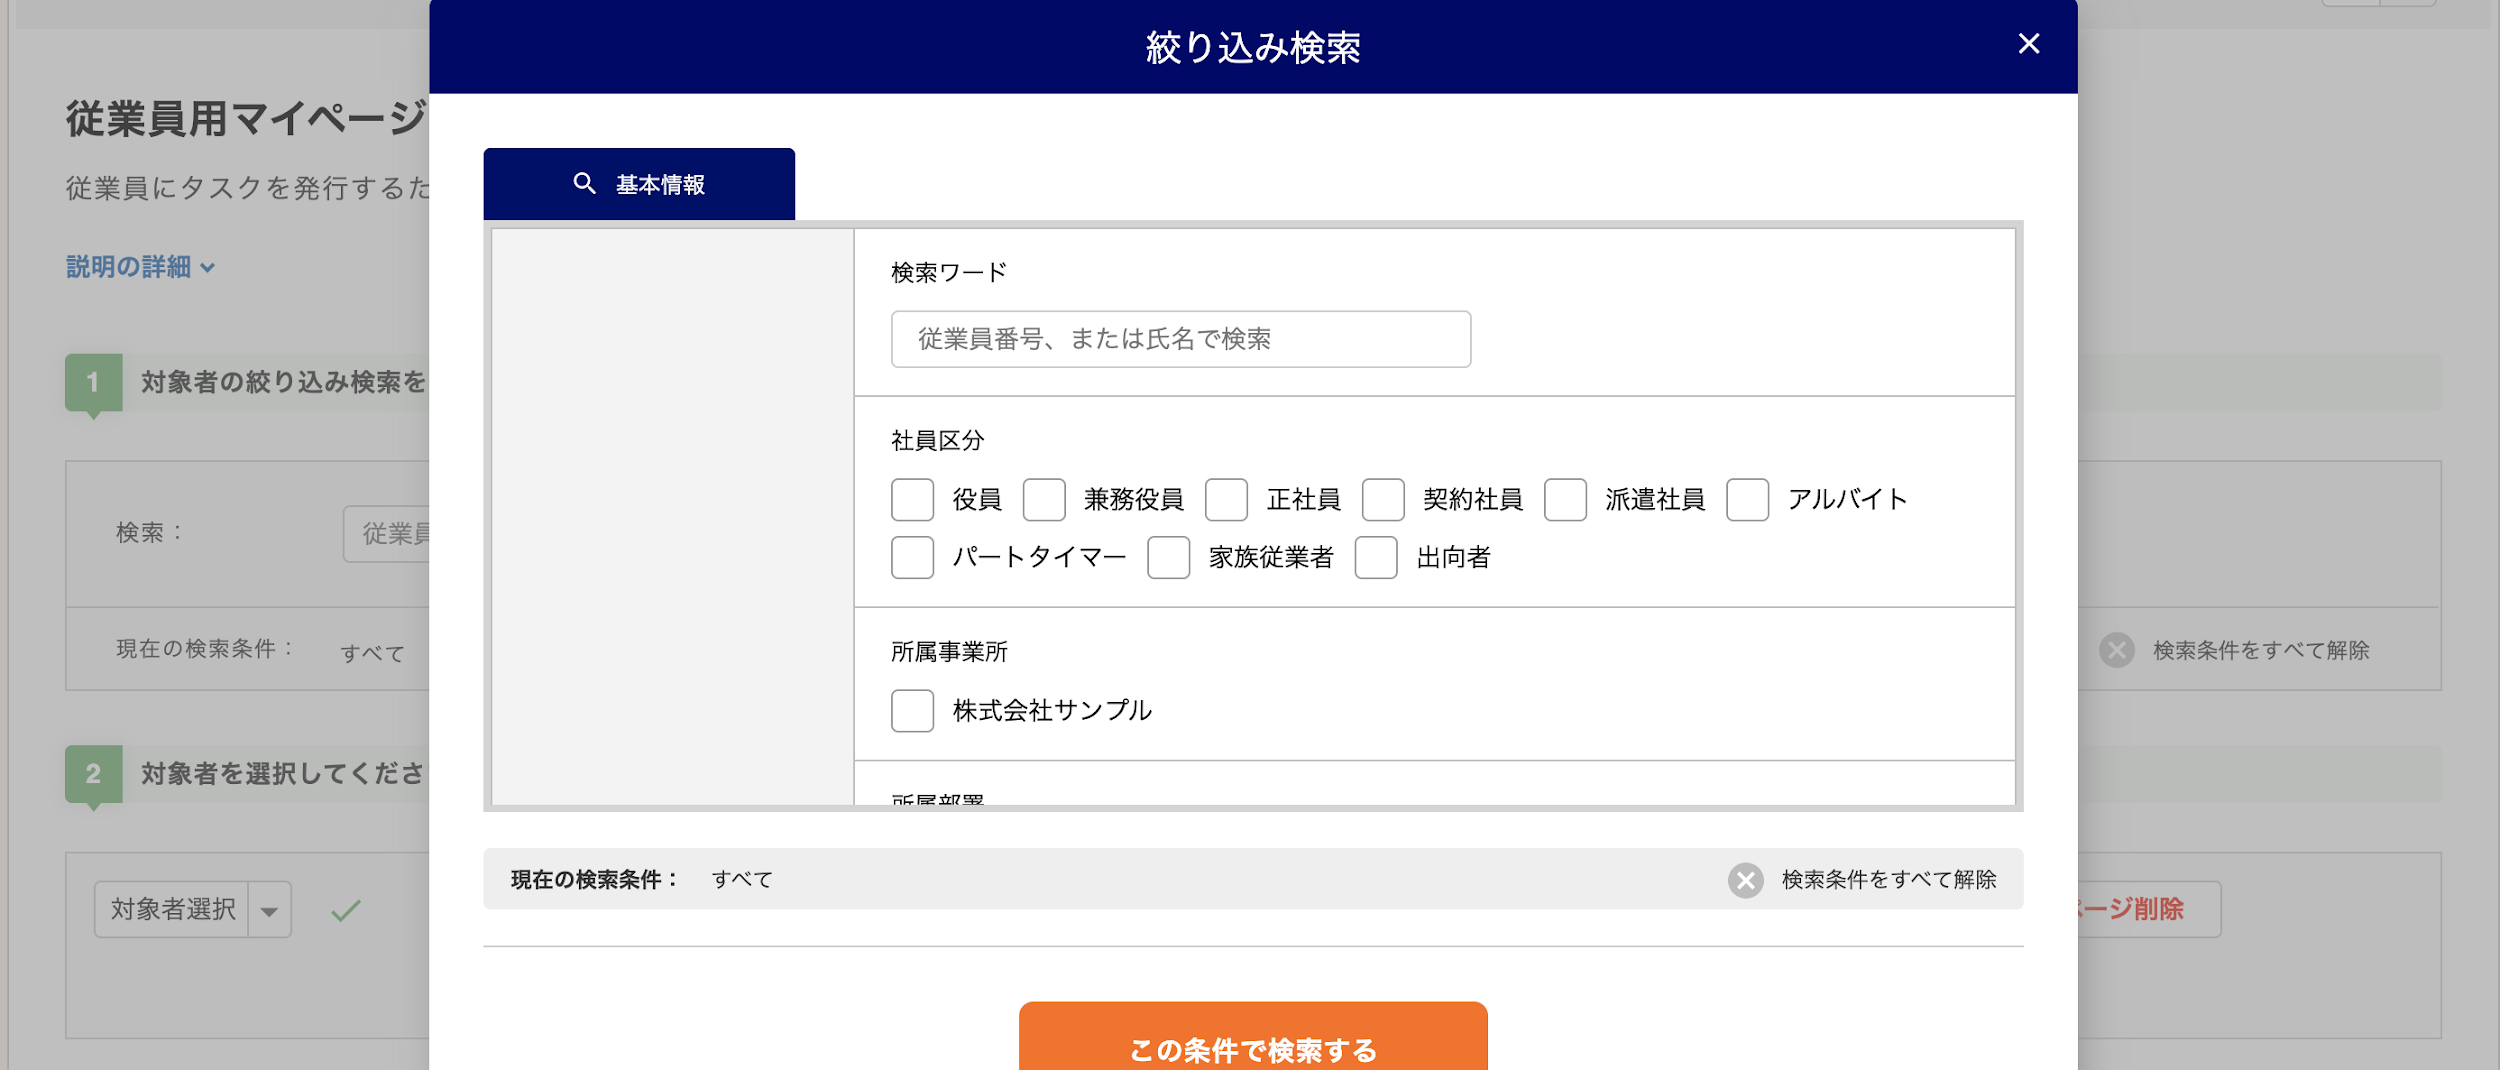This screenshot has height=1070, width=2500.
Task: Click 検索条件をすべて解除 on the background page
Action: pyautogui.click(x=2261, y=651)
